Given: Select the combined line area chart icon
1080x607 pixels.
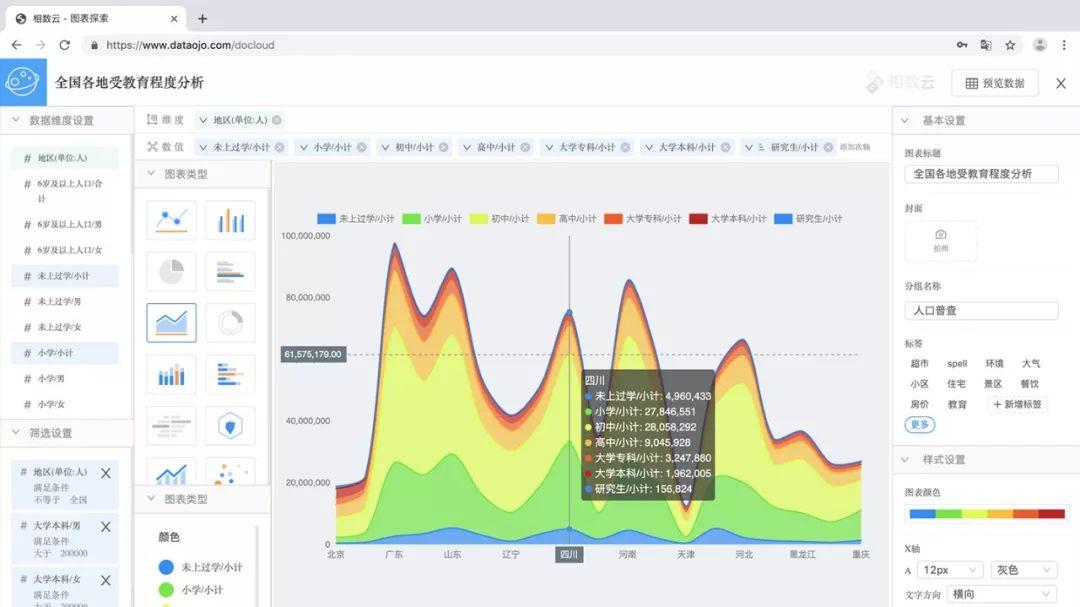Looking at the screenshot, I should point(171,473).
